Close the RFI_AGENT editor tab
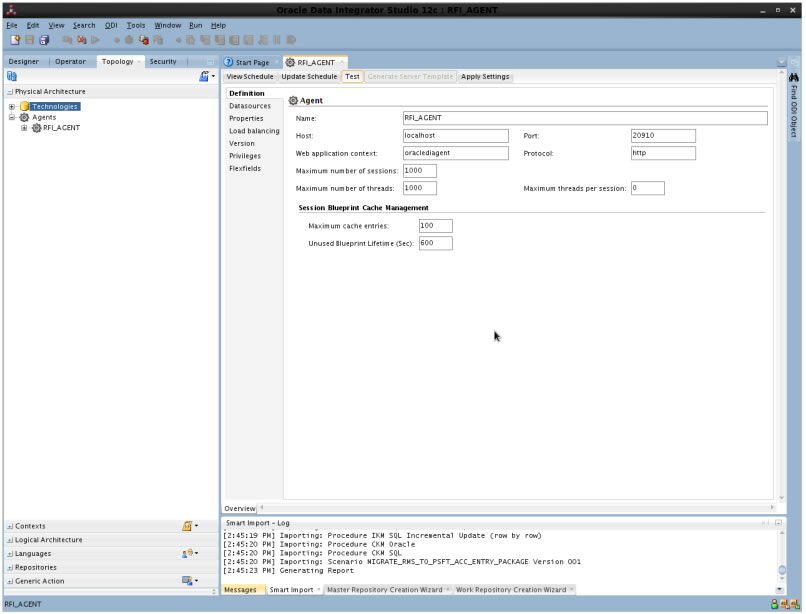 [342, 62]
